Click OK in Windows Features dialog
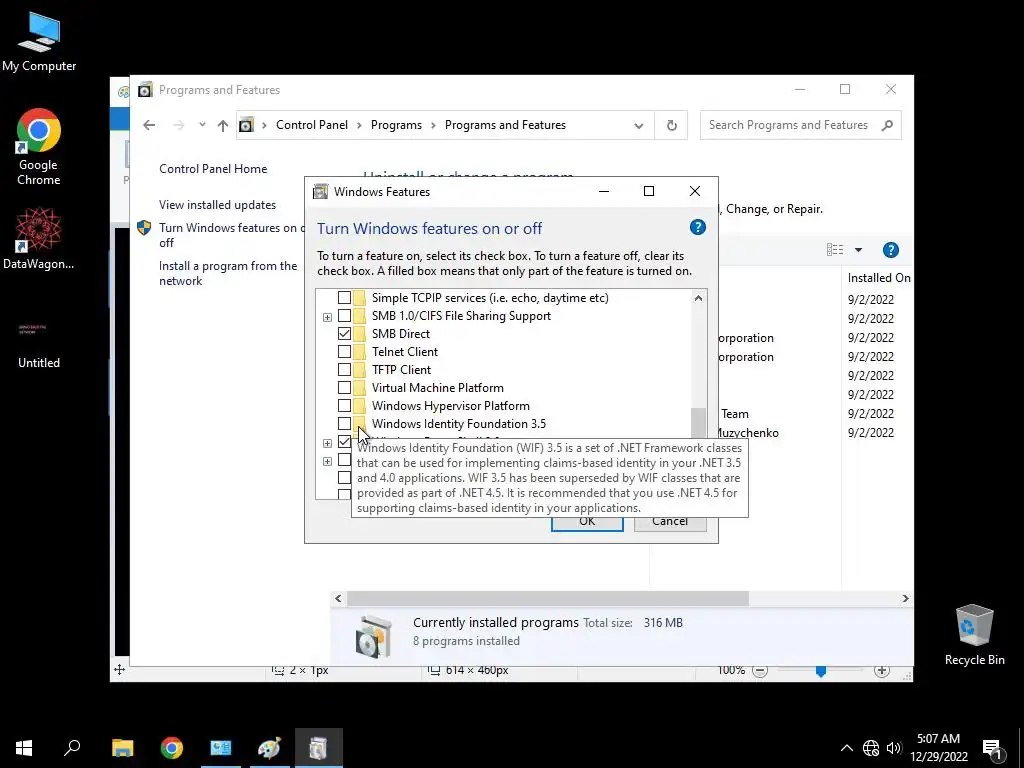 tap(586, 522)
